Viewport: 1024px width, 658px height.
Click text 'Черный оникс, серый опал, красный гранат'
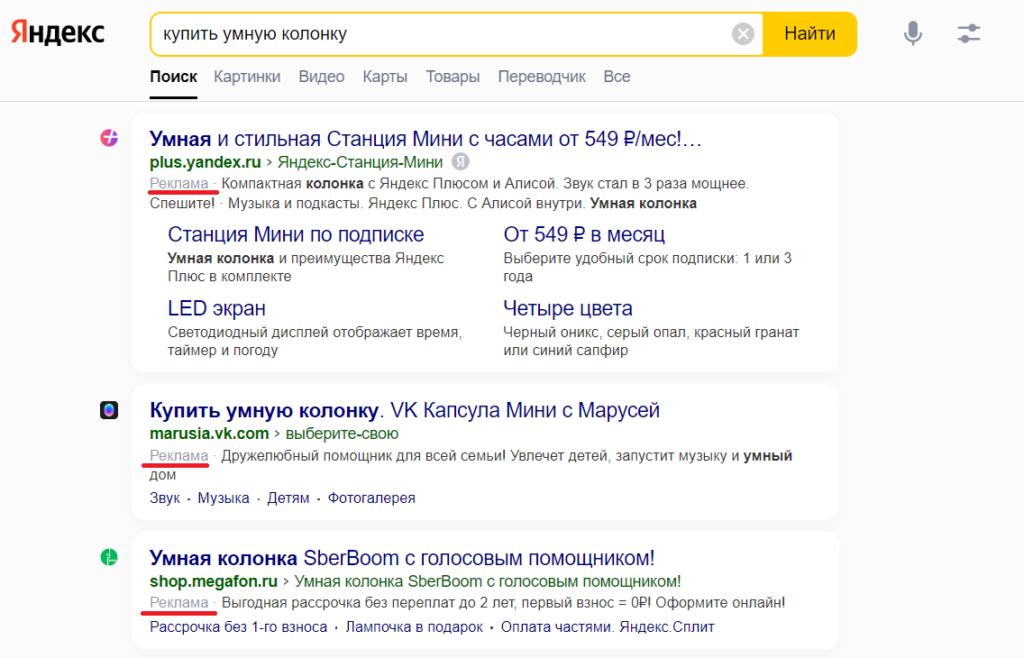click(x=651, y=332)
